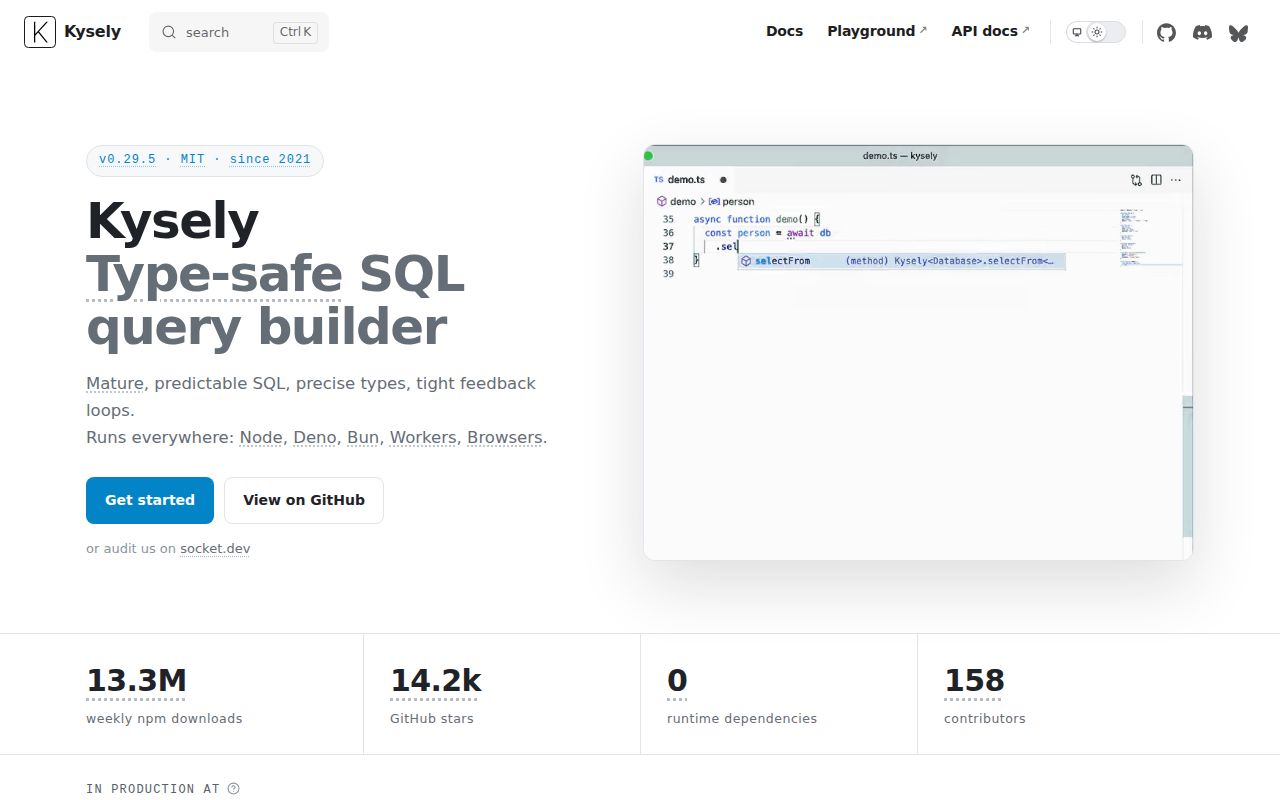1280x800 pixels.
Task: Click the Node runtime link
Action: (262, 437)
